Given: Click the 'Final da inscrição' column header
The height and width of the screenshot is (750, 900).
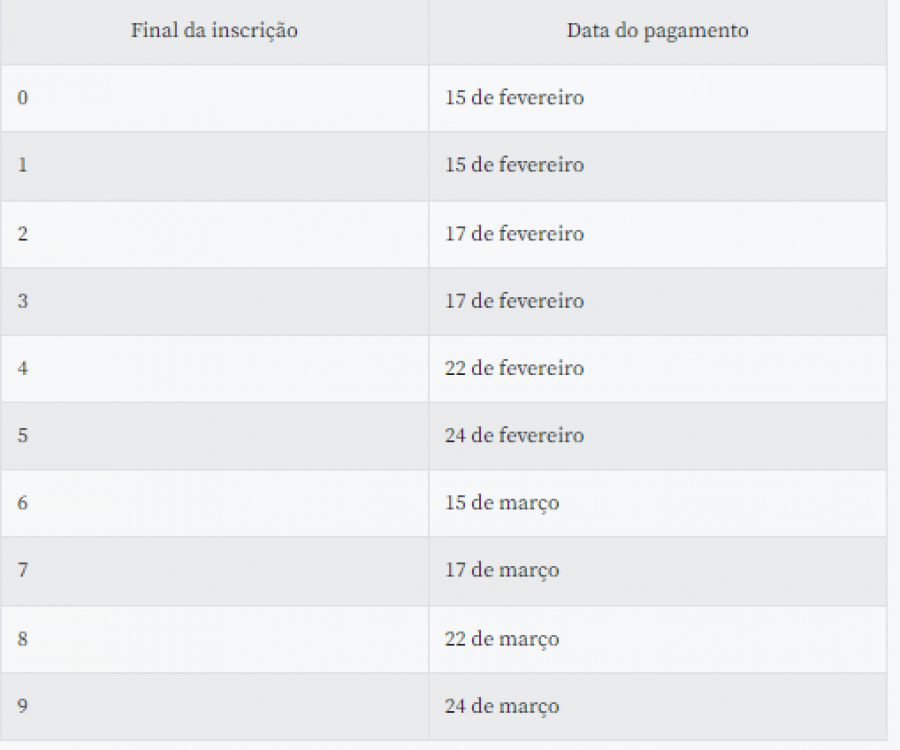Looking at the screenshot, I should pos(214,31).
